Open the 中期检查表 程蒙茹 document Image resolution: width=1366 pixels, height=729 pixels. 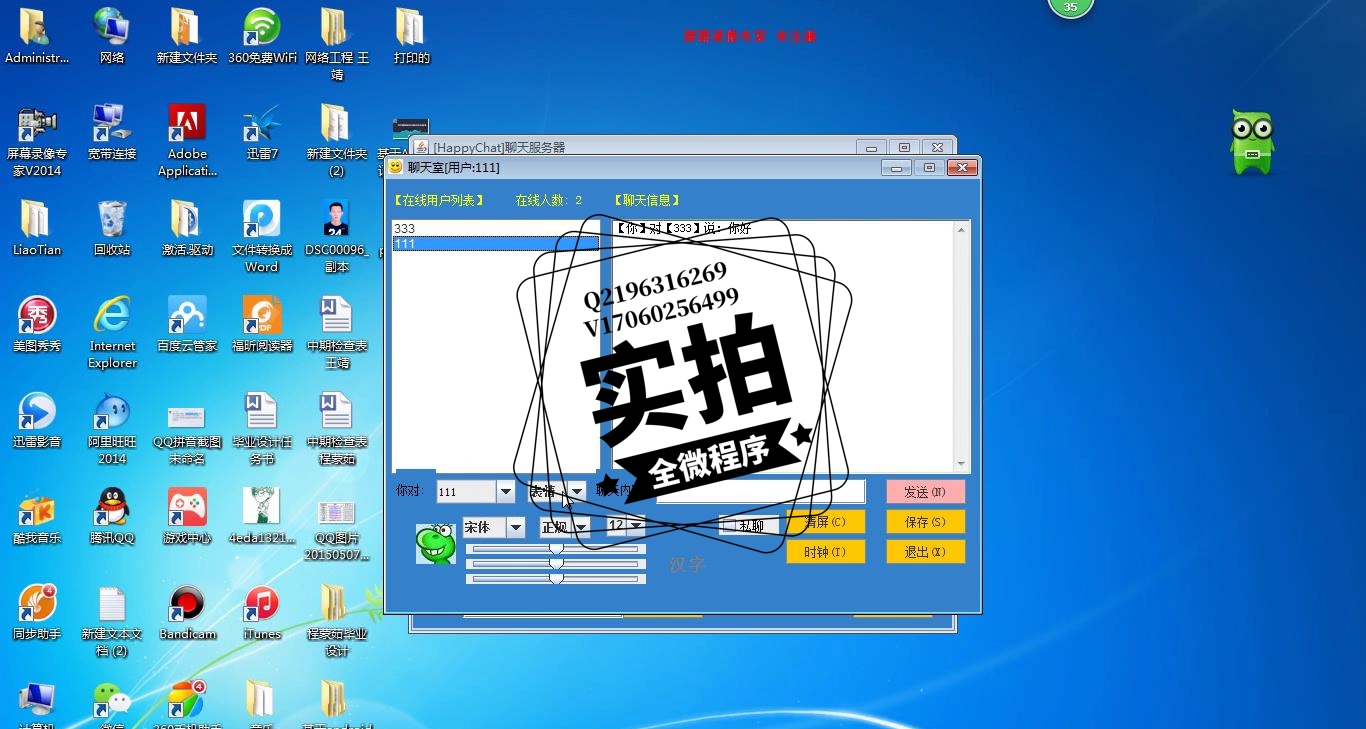click(x=337, y=429)
